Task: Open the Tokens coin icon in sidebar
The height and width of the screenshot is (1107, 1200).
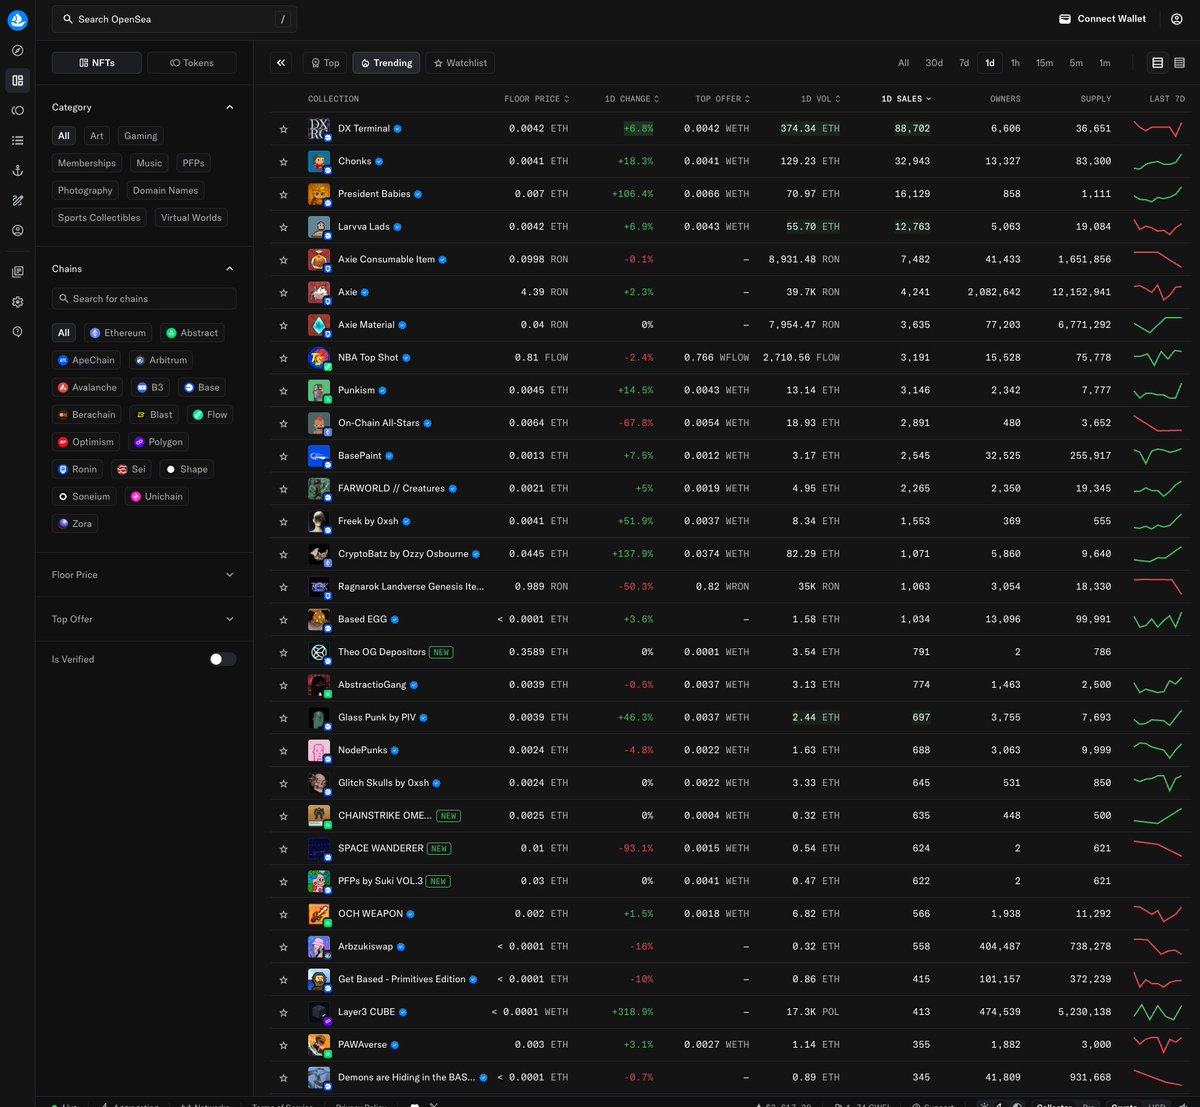Action: (x=17, y=110)
